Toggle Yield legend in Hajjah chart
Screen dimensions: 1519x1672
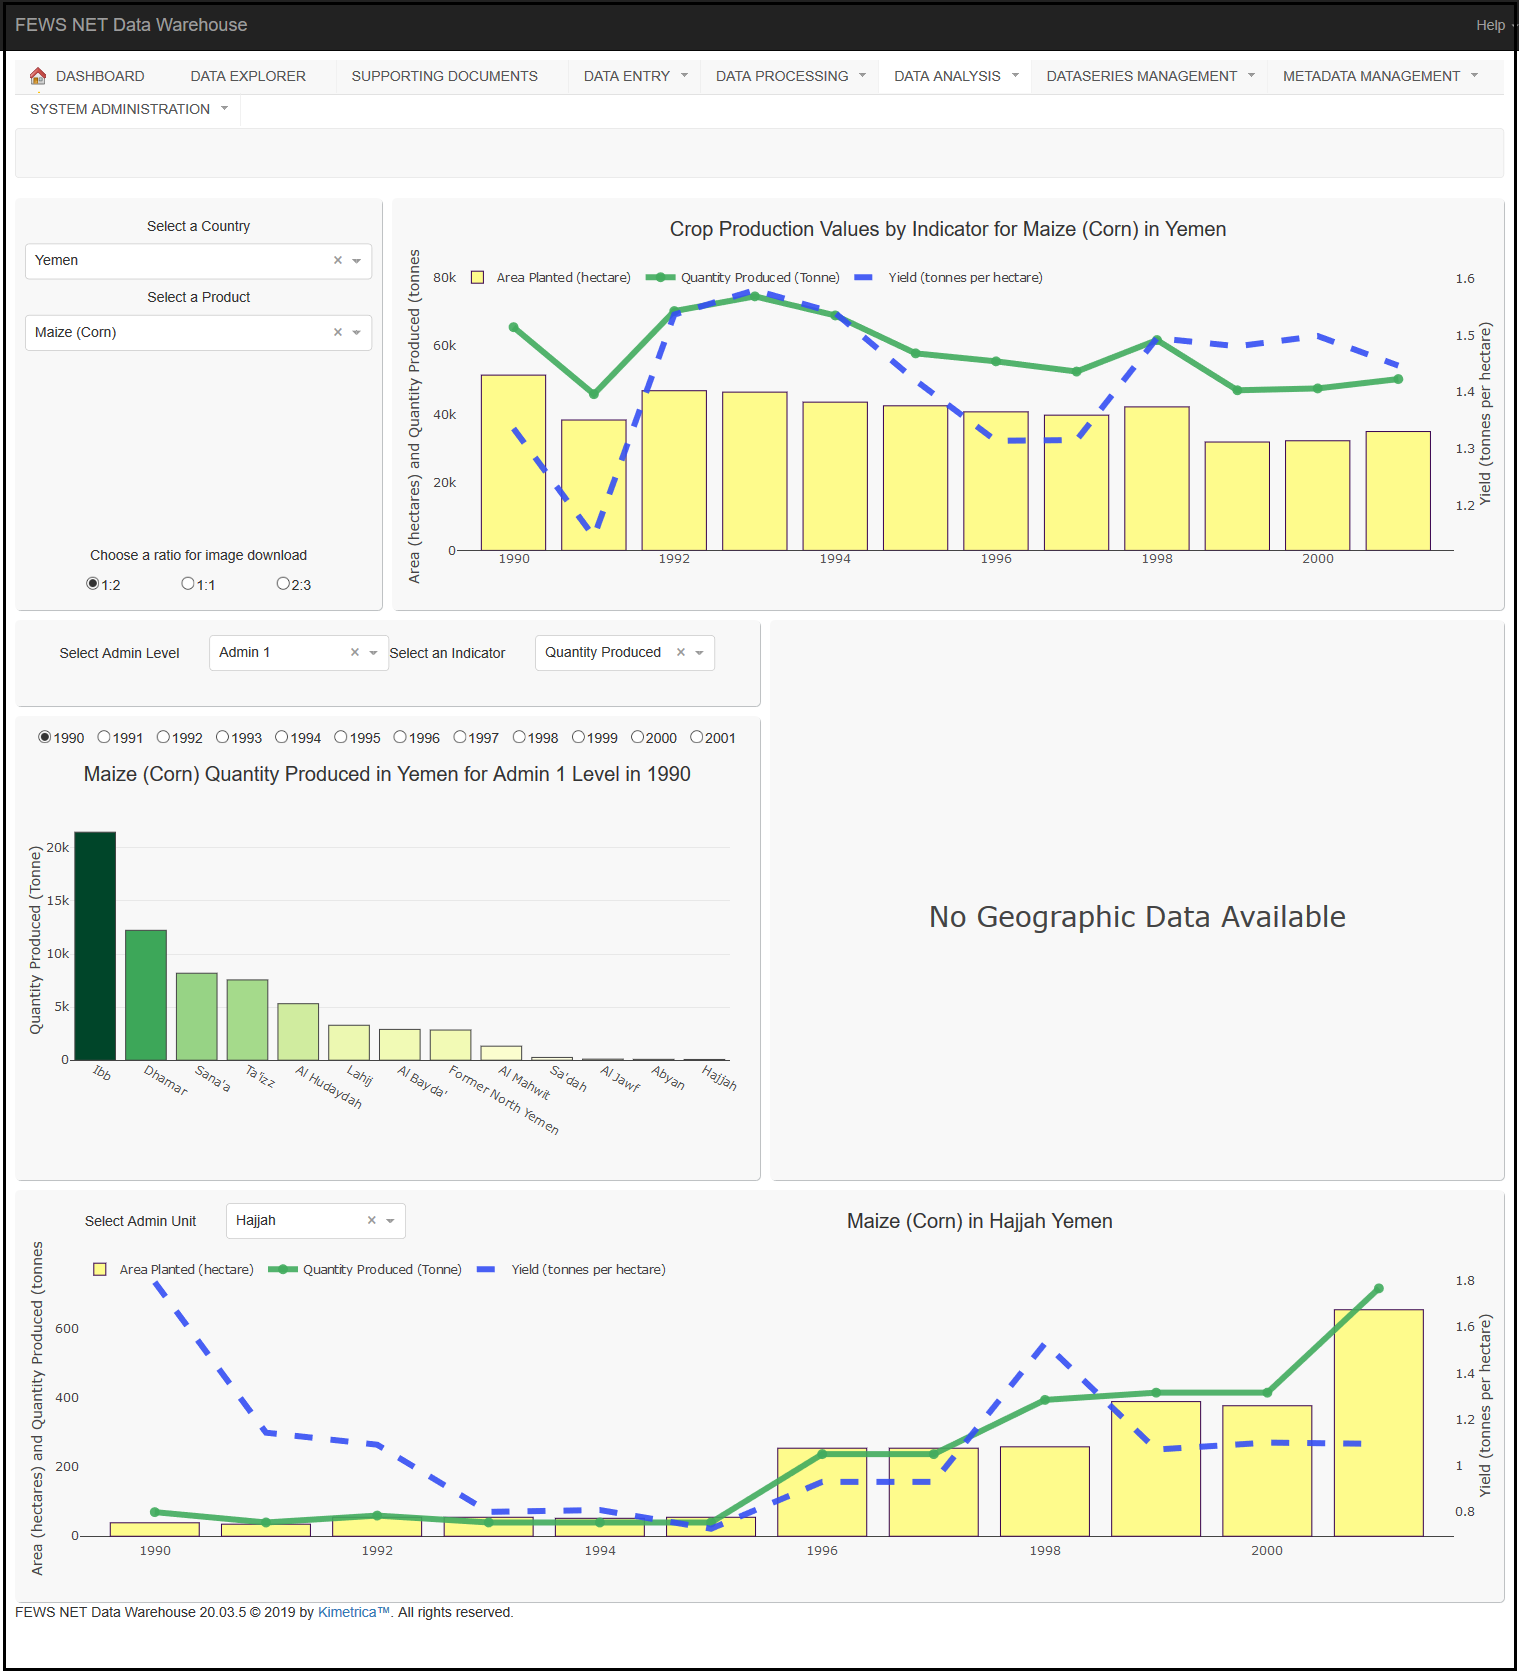[x=587, y=1270]
